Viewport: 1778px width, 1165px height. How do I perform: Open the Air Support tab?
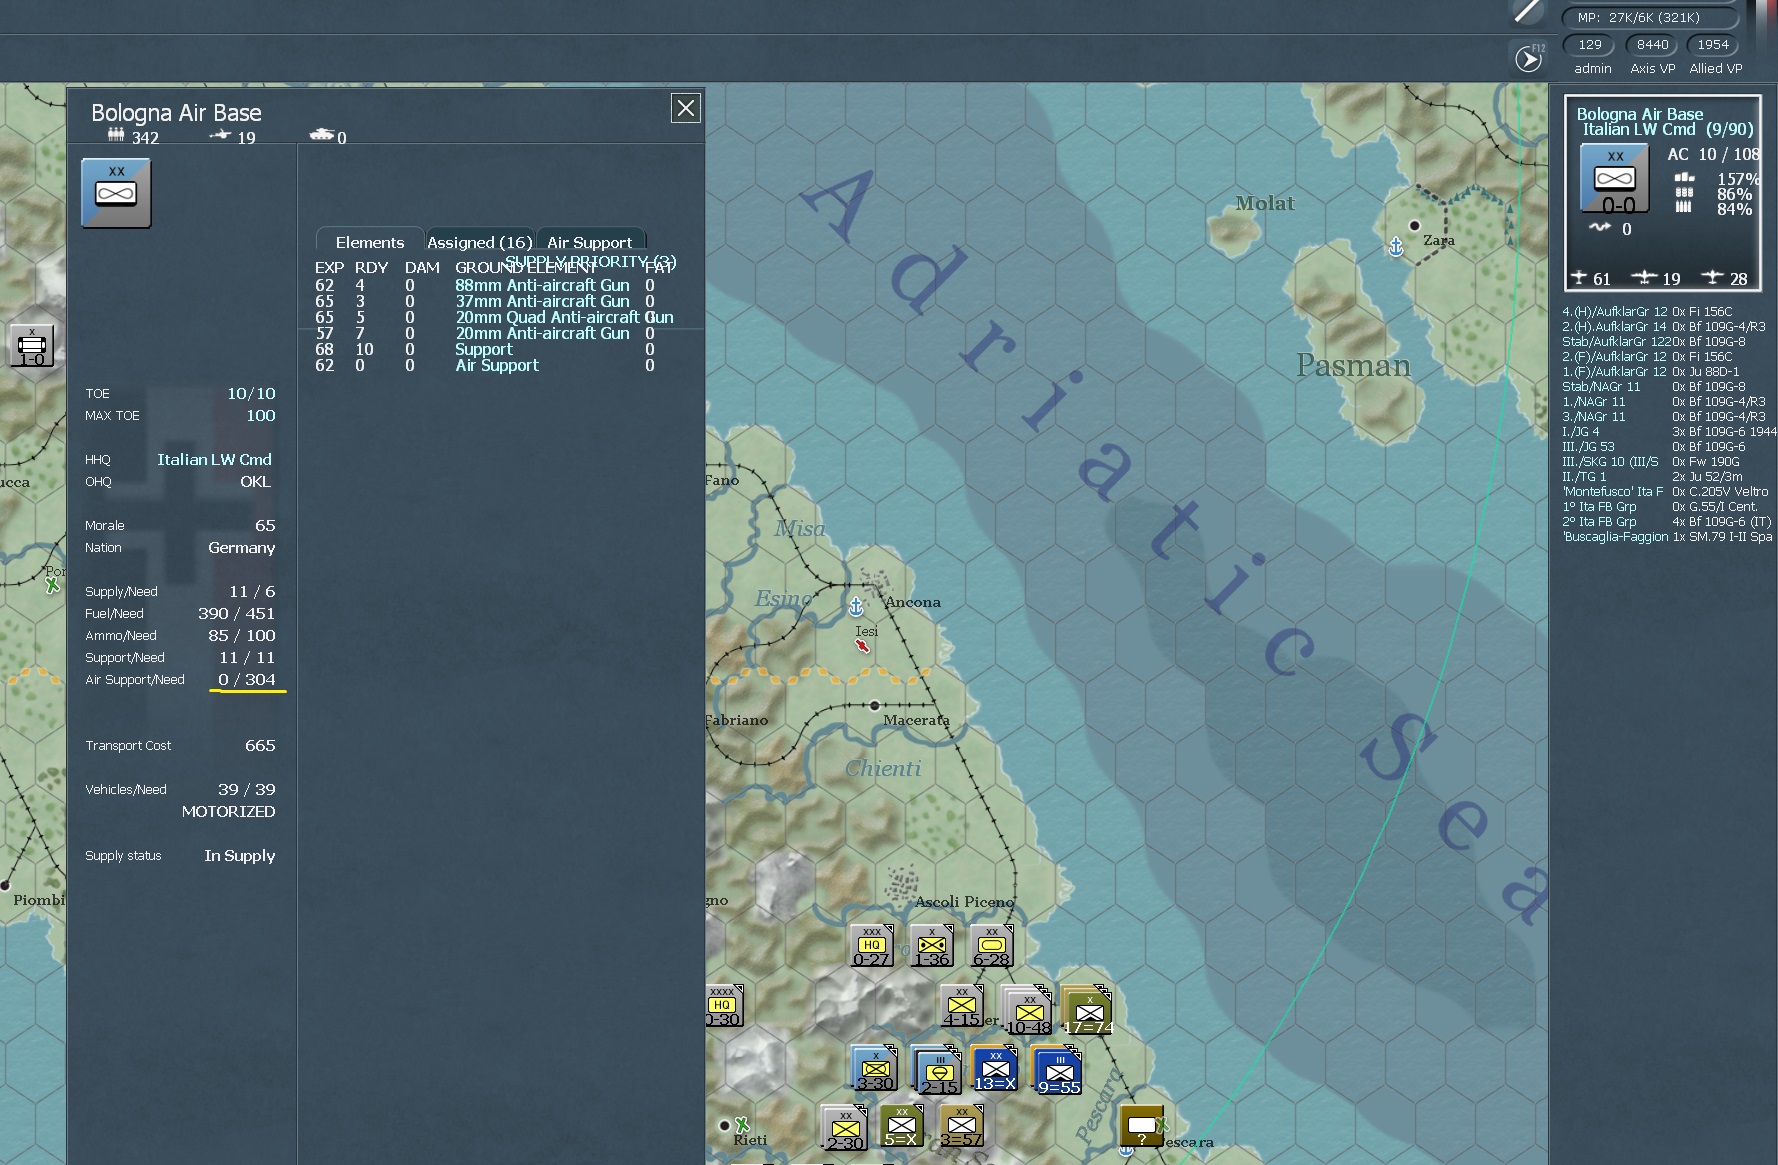(590, 242)
